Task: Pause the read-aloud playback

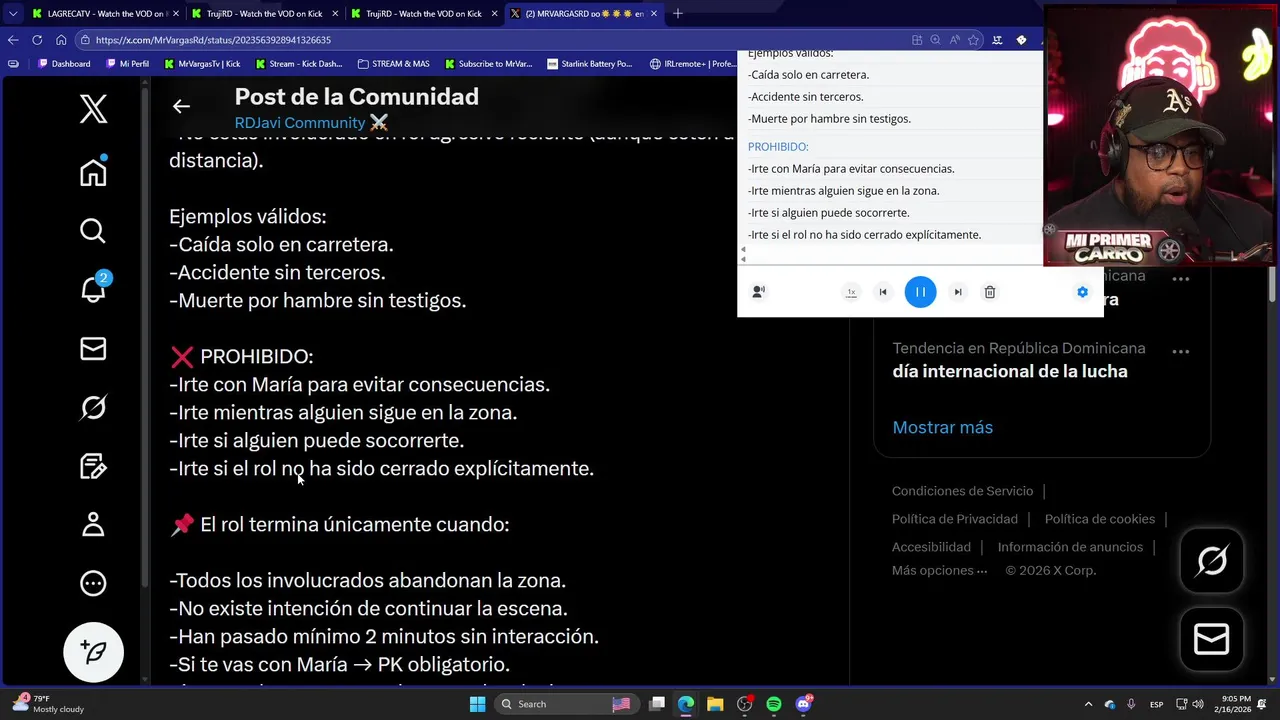Action: (x=920, y=292)
